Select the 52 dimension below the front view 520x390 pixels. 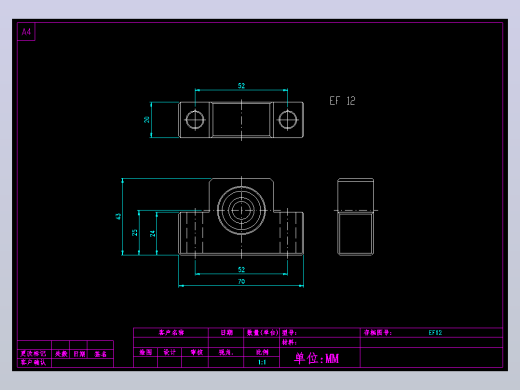(x=241, y=269)
